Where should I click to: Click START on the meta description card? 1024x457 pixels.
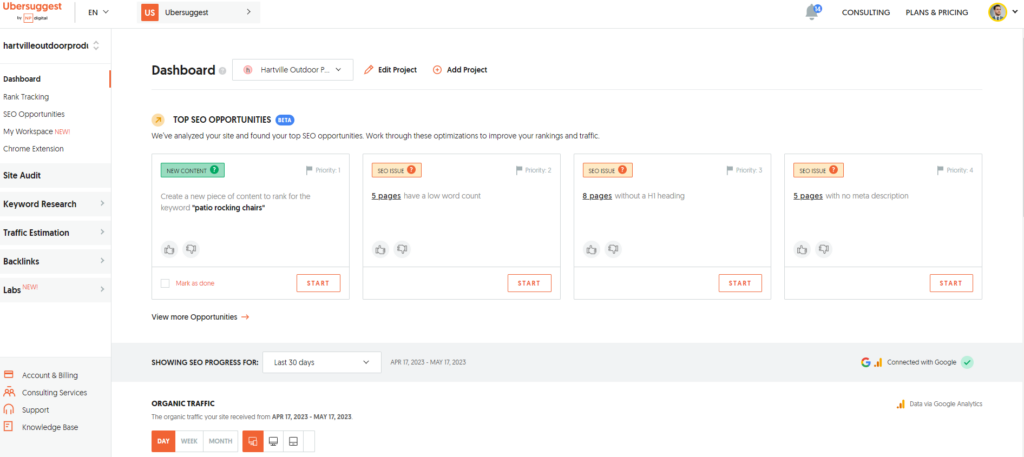point(952,283)
